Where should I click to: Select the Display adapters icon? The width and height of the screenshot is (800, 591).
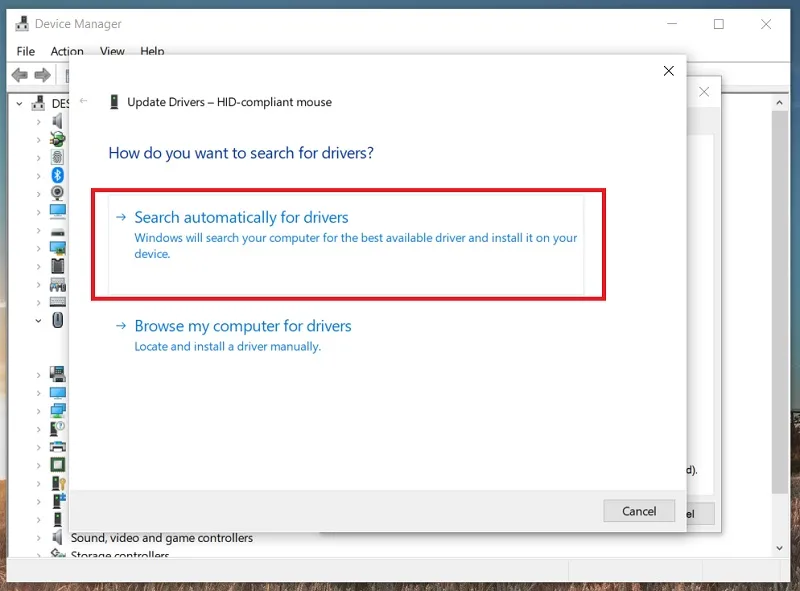coord(58,248)
